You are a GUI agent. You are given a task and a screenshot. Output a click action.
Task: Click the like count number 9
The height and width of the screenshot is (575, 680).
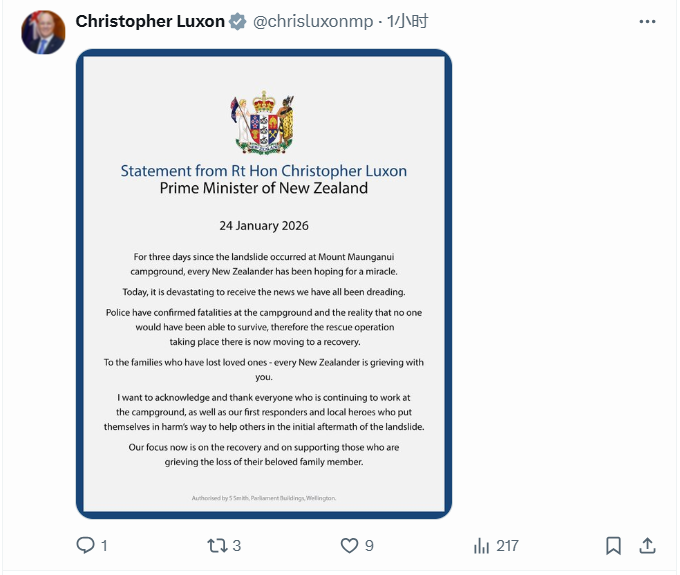coord(370,545)
